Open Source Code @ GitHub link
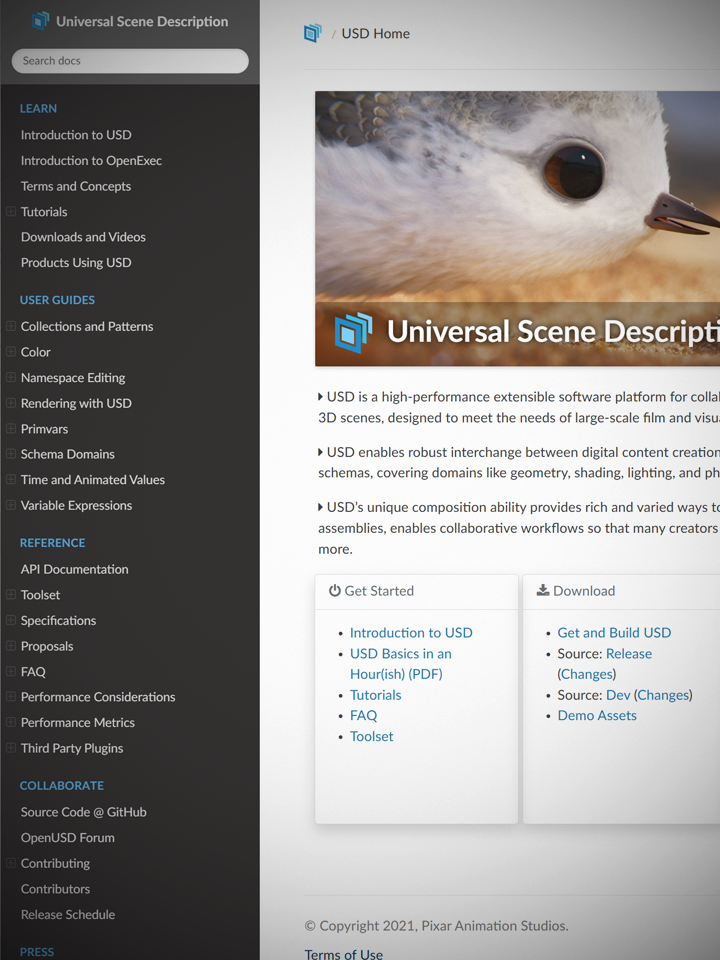This screenshot has height=960, width=720. (84, 812)
